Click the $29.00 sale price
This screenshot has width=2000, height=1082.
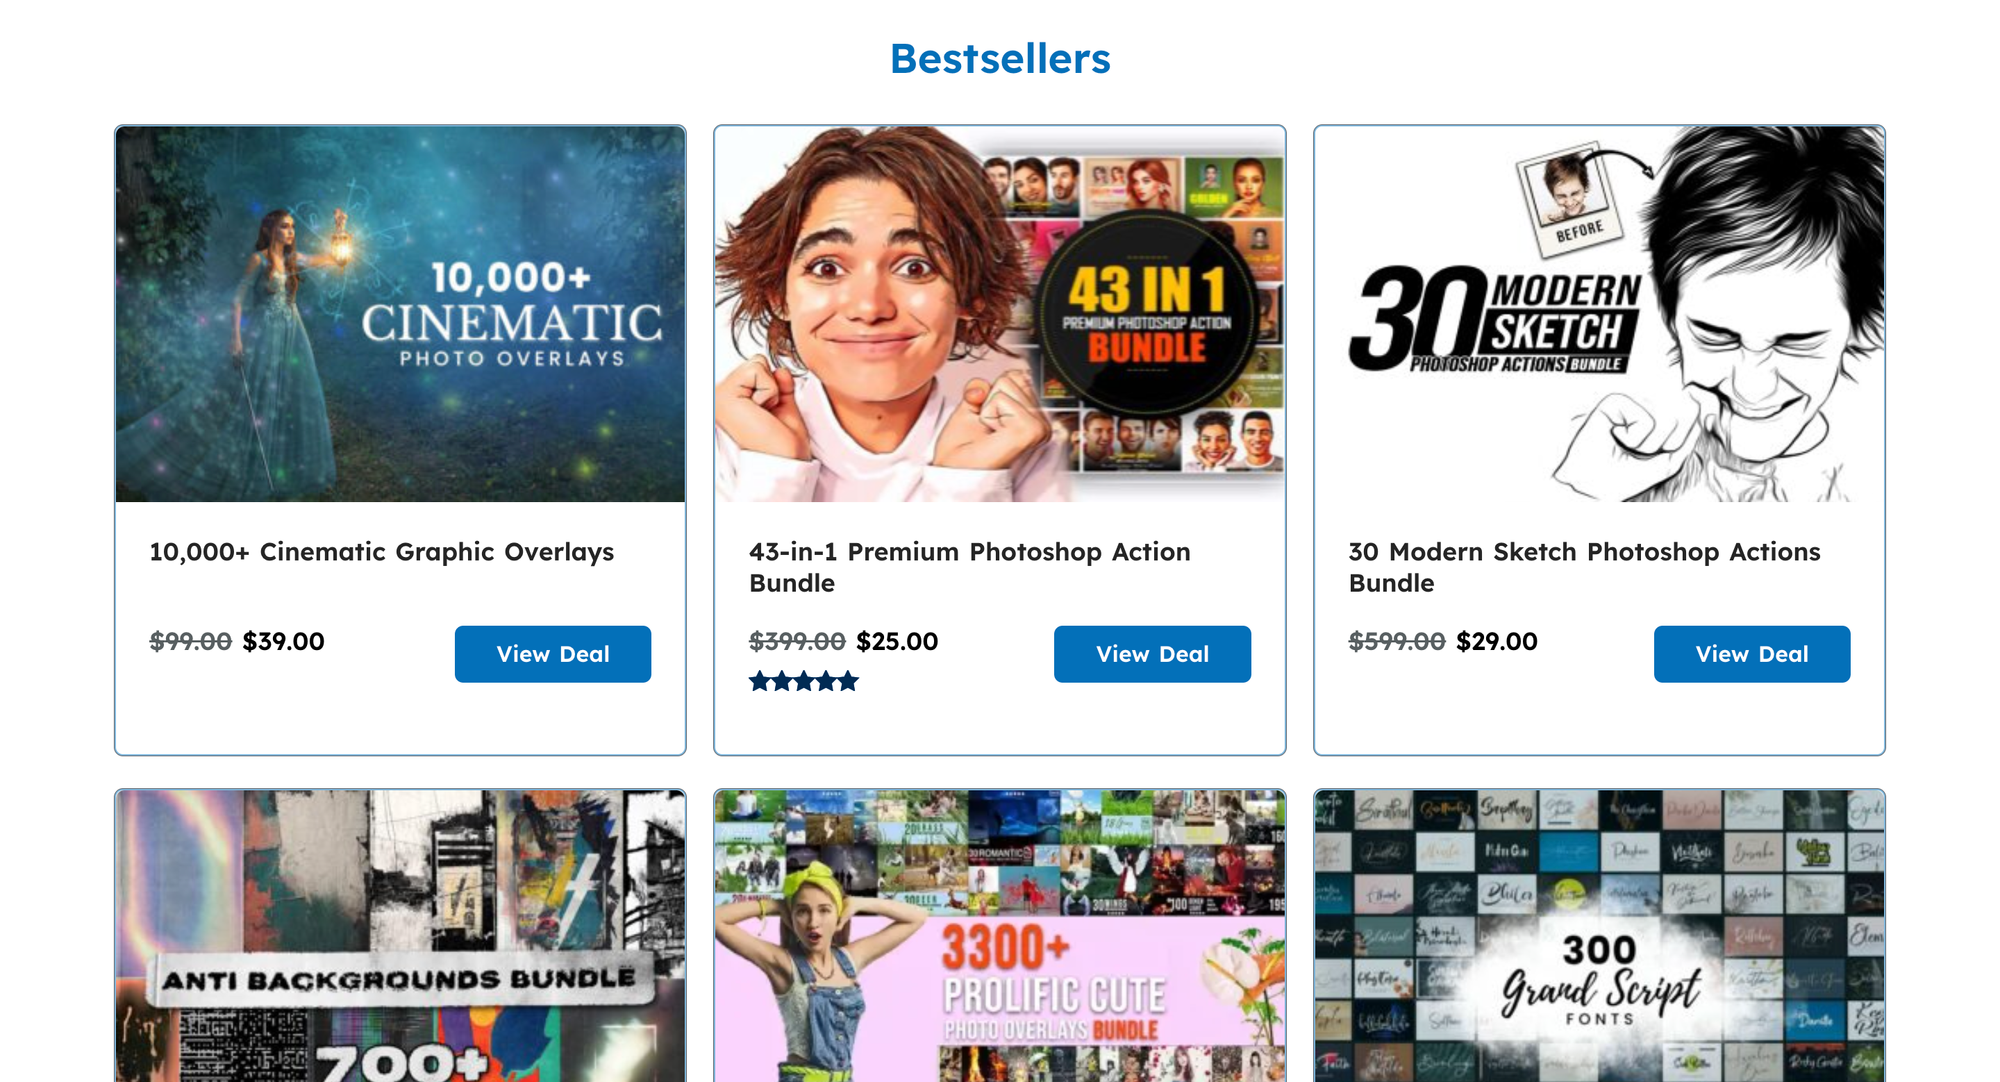pyautogui.click(x=1497, y=641)
